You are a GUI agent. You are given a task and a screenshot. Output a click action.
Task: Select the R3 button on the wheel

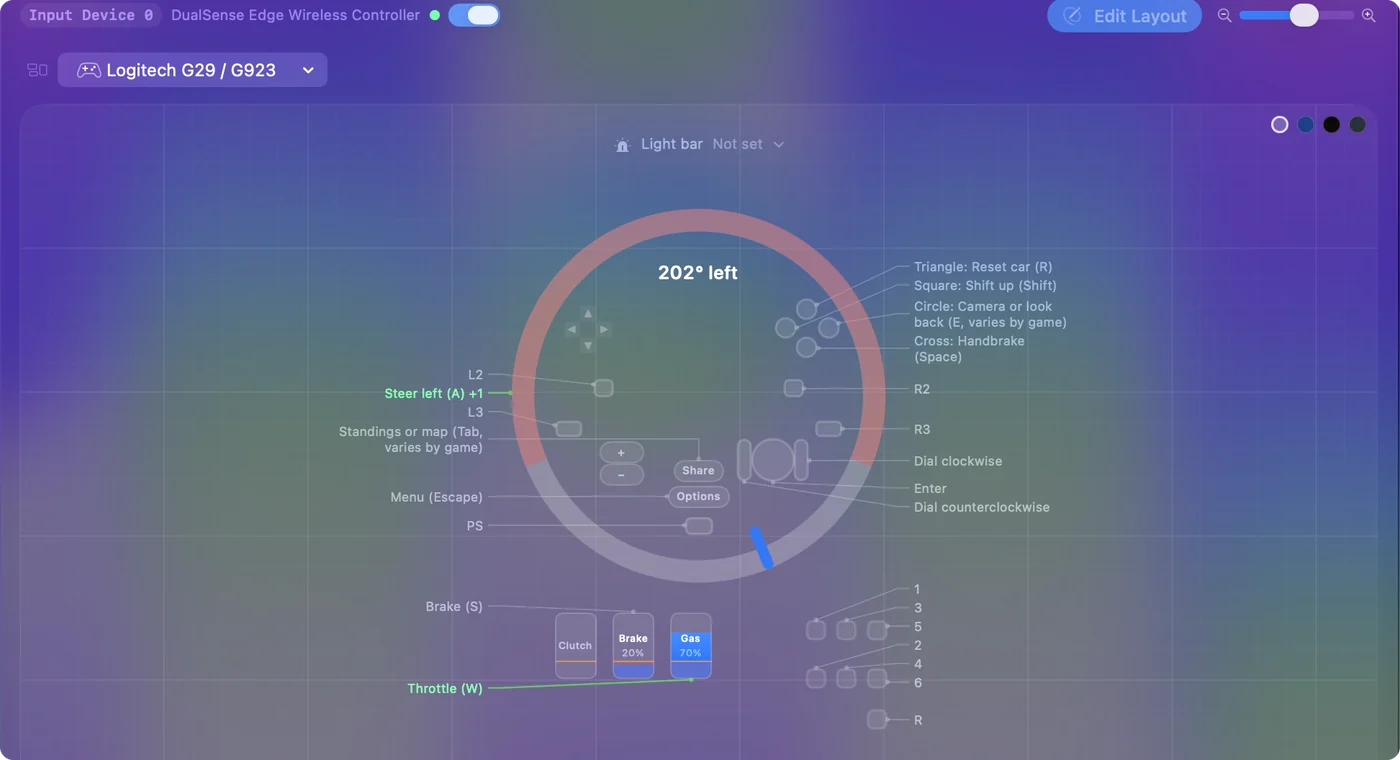[829, 429]
